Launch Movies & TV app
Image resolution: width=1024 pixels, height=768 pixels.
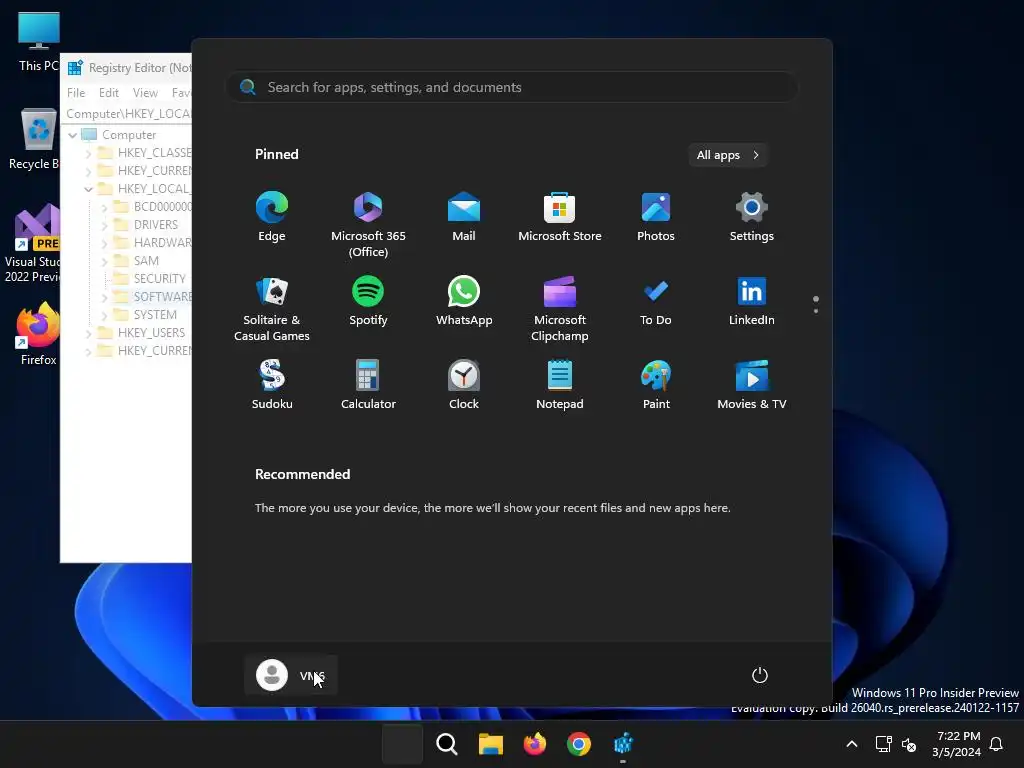pos(752,385)
